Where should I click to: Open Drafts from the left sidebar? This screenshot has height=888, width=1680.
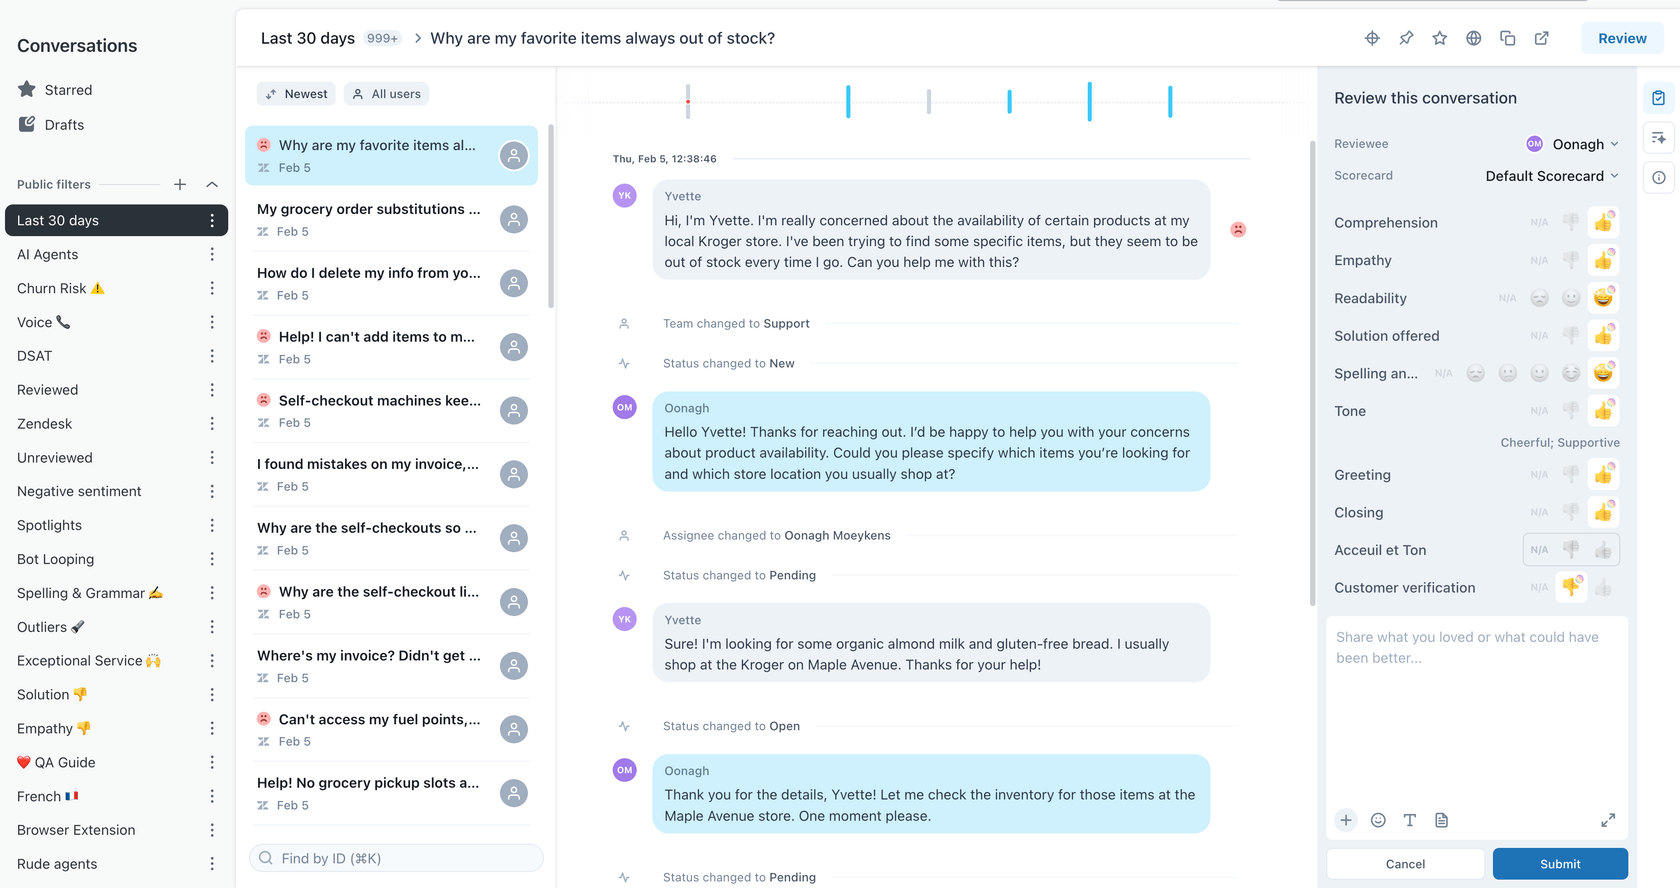[x=64, y=124]
